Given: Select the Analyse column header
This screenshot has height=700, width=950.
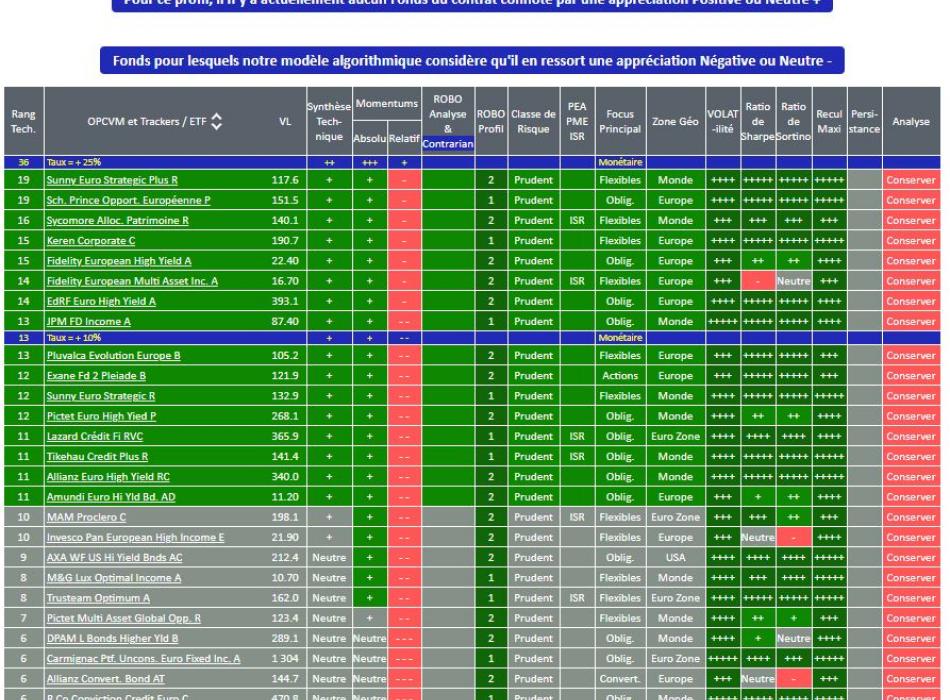Looking at the screenshot, I should (x=911, y=121).
